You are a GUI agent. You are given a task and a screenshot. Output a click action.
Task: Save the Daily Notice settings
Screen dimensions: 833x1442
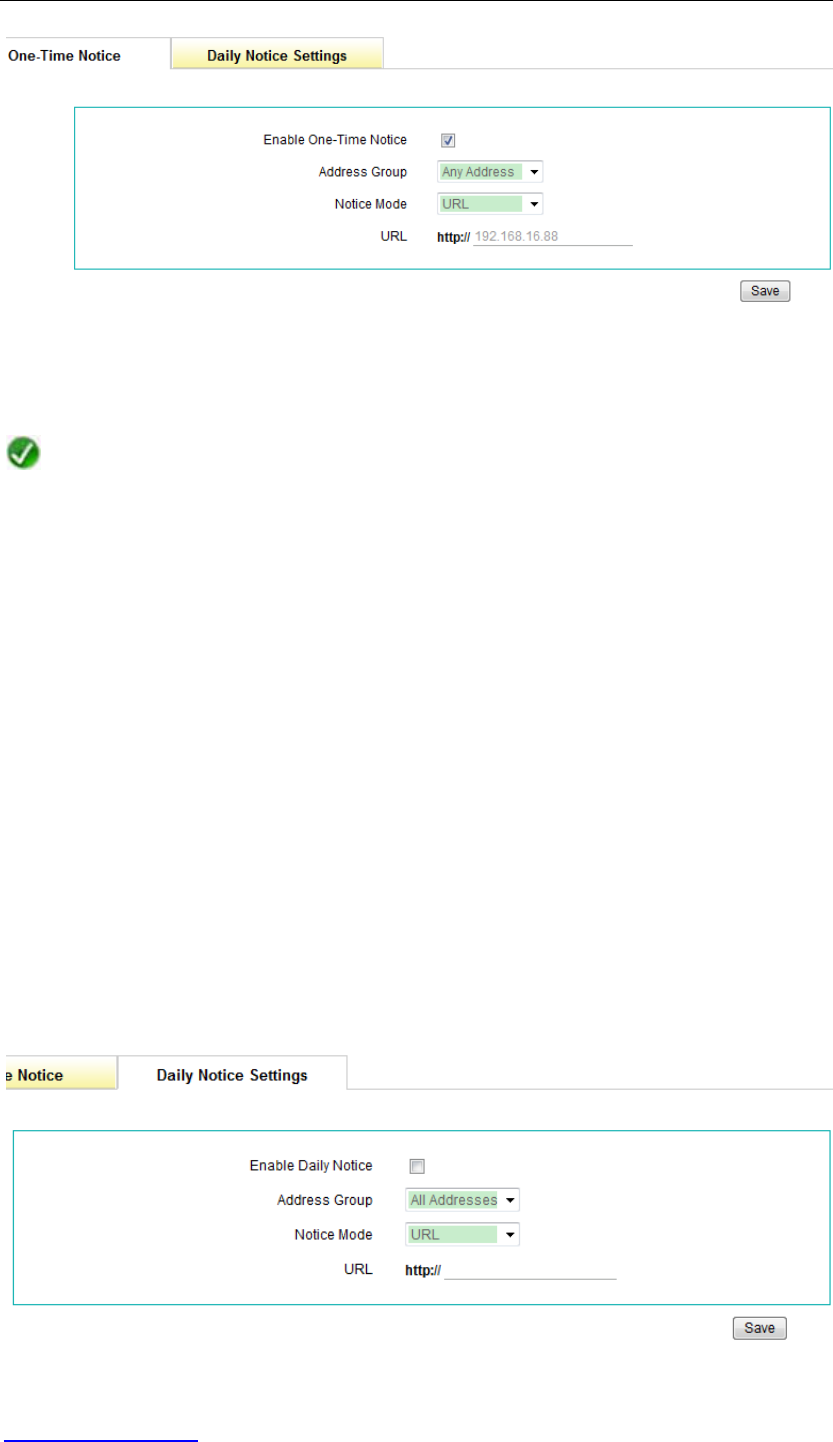761,1328
